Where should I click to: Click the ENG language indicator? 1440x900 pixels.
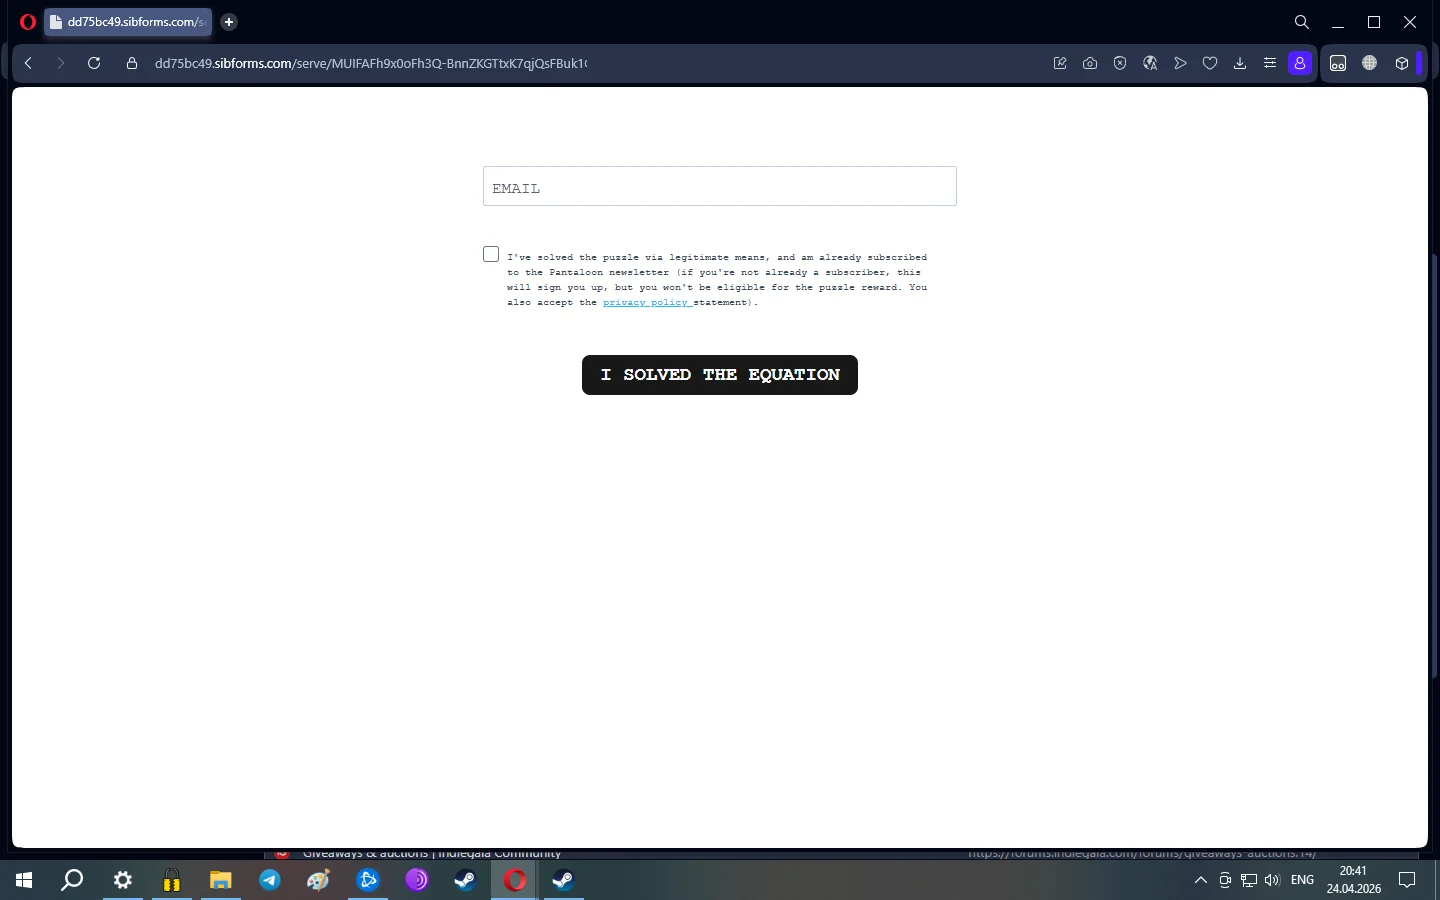click(1302, 880)
